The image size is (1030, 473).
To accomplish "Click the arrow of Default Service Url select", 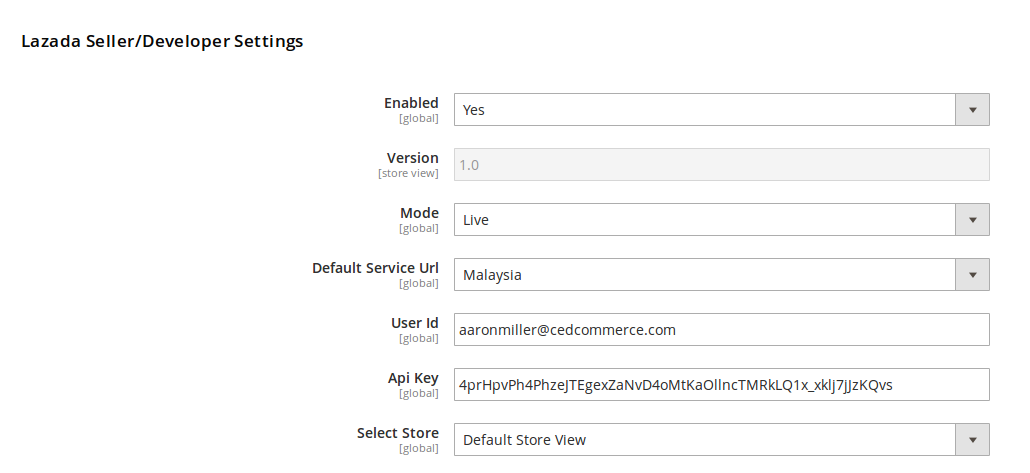I will (x=972, y=275).
